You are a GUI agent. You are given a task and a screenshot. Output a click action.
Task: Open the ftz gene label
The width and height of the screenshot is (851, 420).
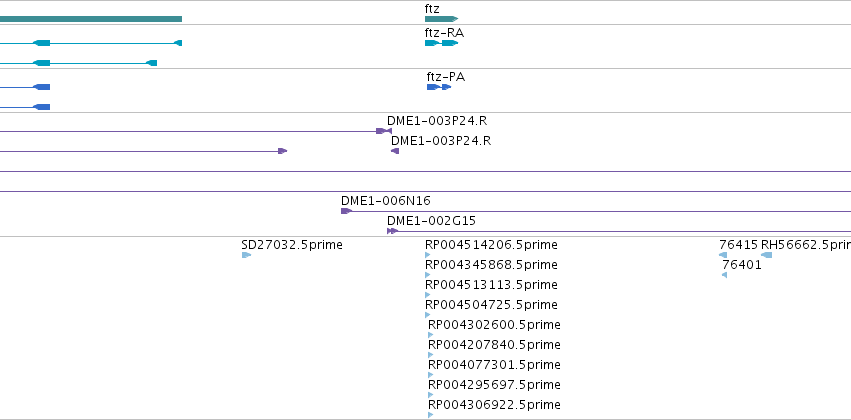(432, 9)
